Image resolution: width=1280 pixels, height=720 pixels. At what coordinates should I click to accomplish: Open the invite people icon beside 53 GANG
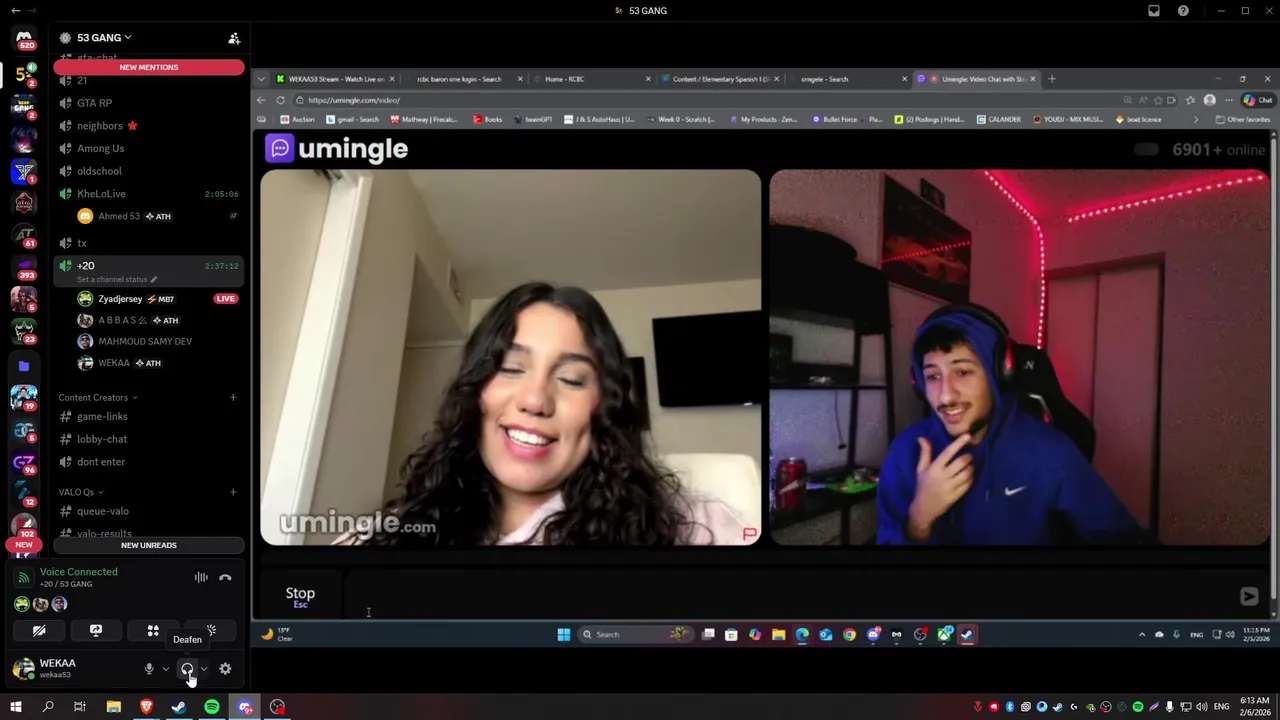click(x=234, y=38)
